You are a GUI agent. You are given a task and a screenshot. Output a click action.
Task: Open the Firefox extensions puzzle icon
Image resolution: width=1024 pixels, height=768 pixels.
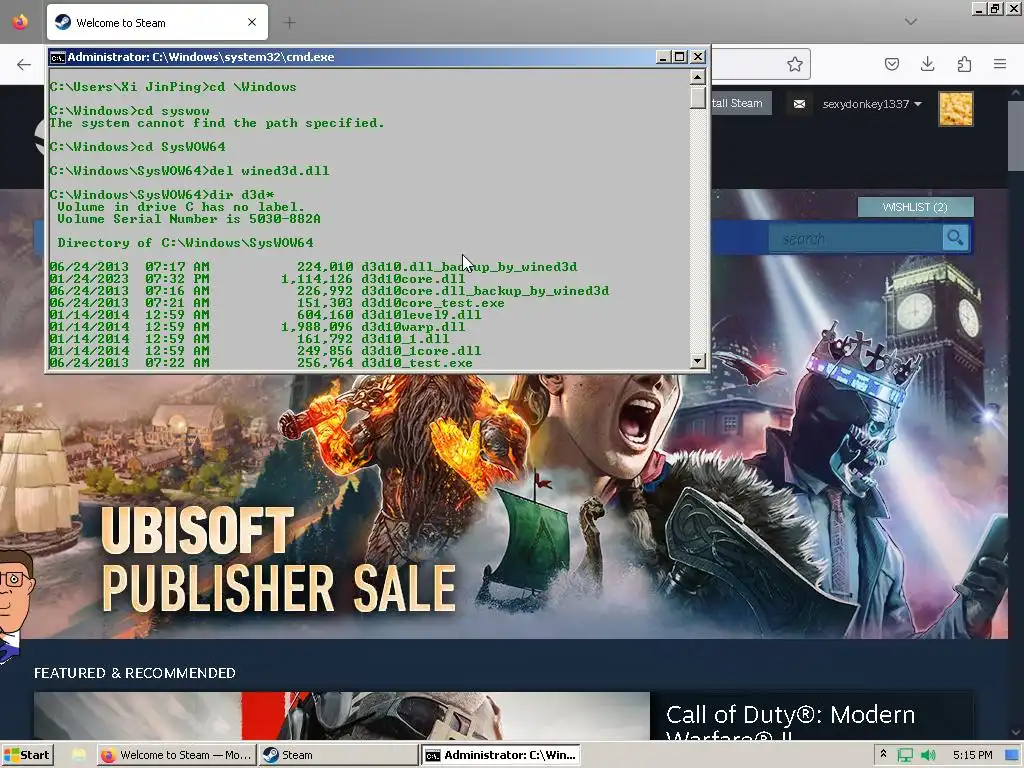[964, 64]
